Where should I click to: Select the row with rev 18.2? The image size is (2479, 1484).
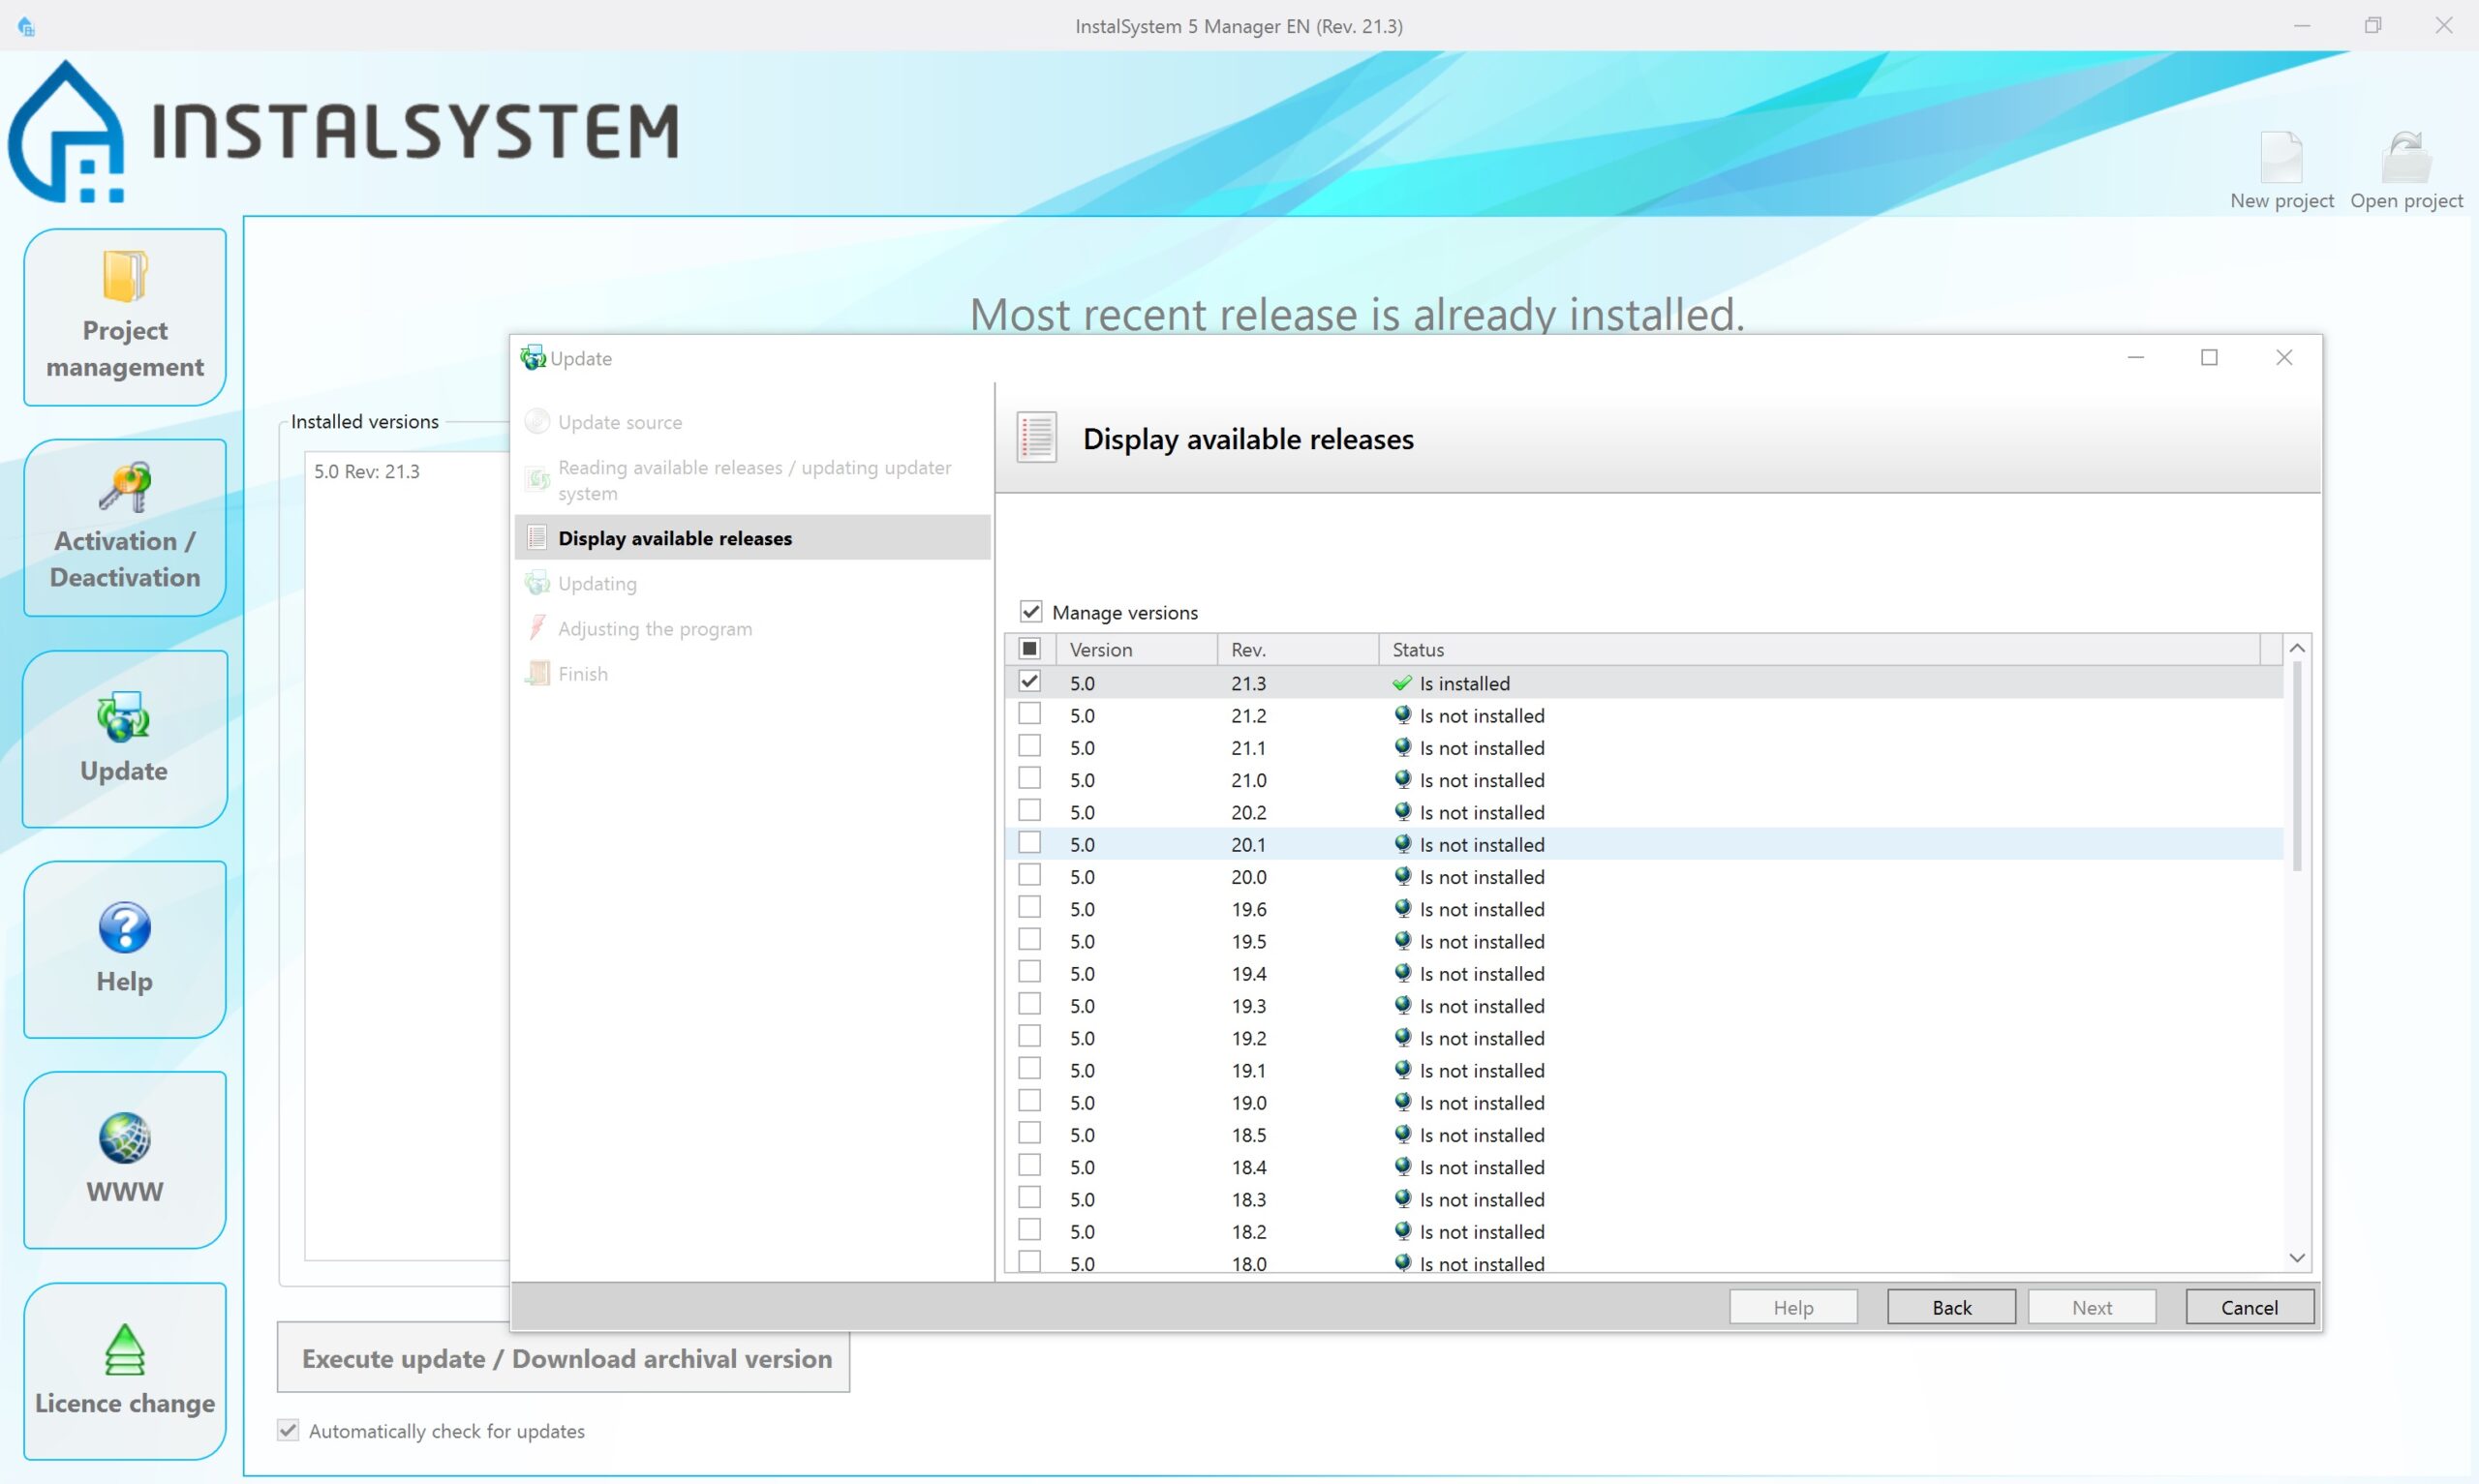click(x=1644, y=1231)
